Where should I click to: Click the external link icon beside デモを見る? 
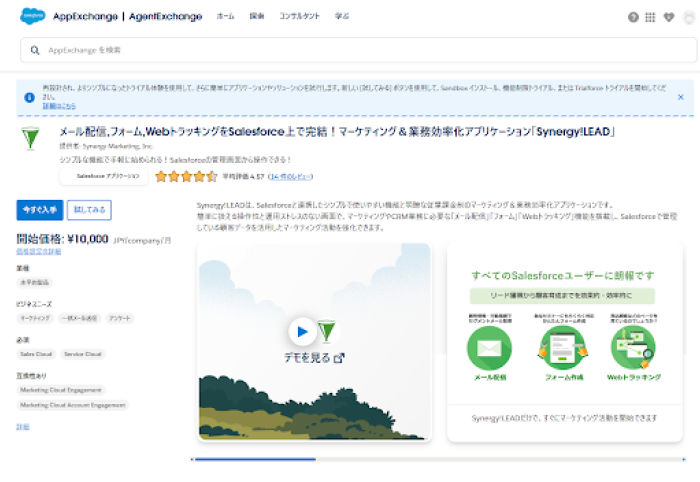(339, 358)
